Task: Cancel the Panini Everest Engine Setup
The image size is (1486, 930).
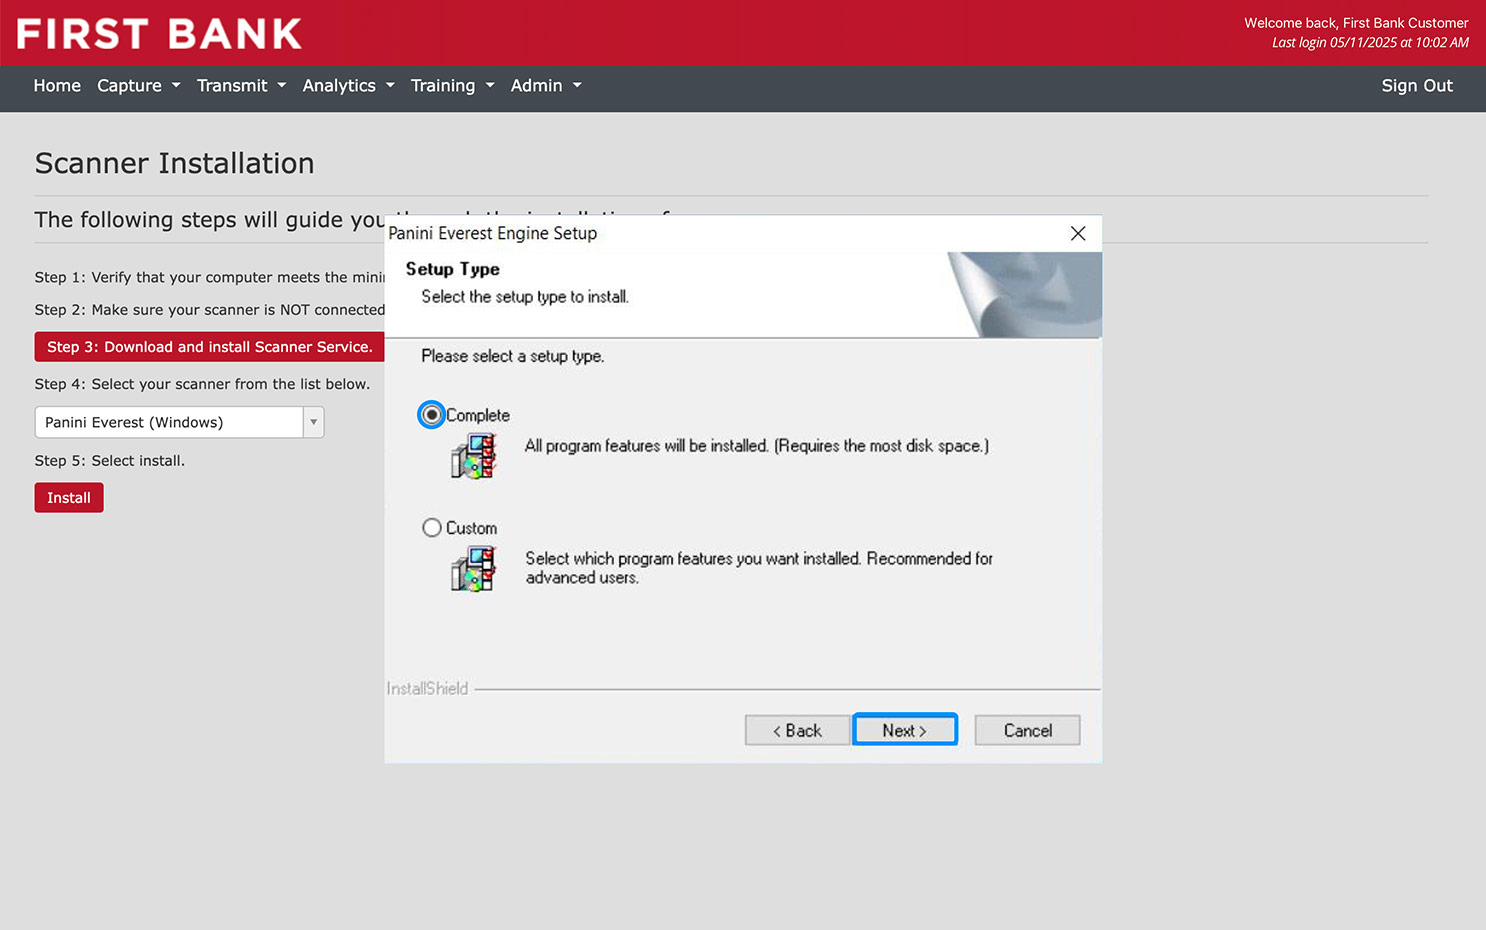Action: tap(1027, 730)
